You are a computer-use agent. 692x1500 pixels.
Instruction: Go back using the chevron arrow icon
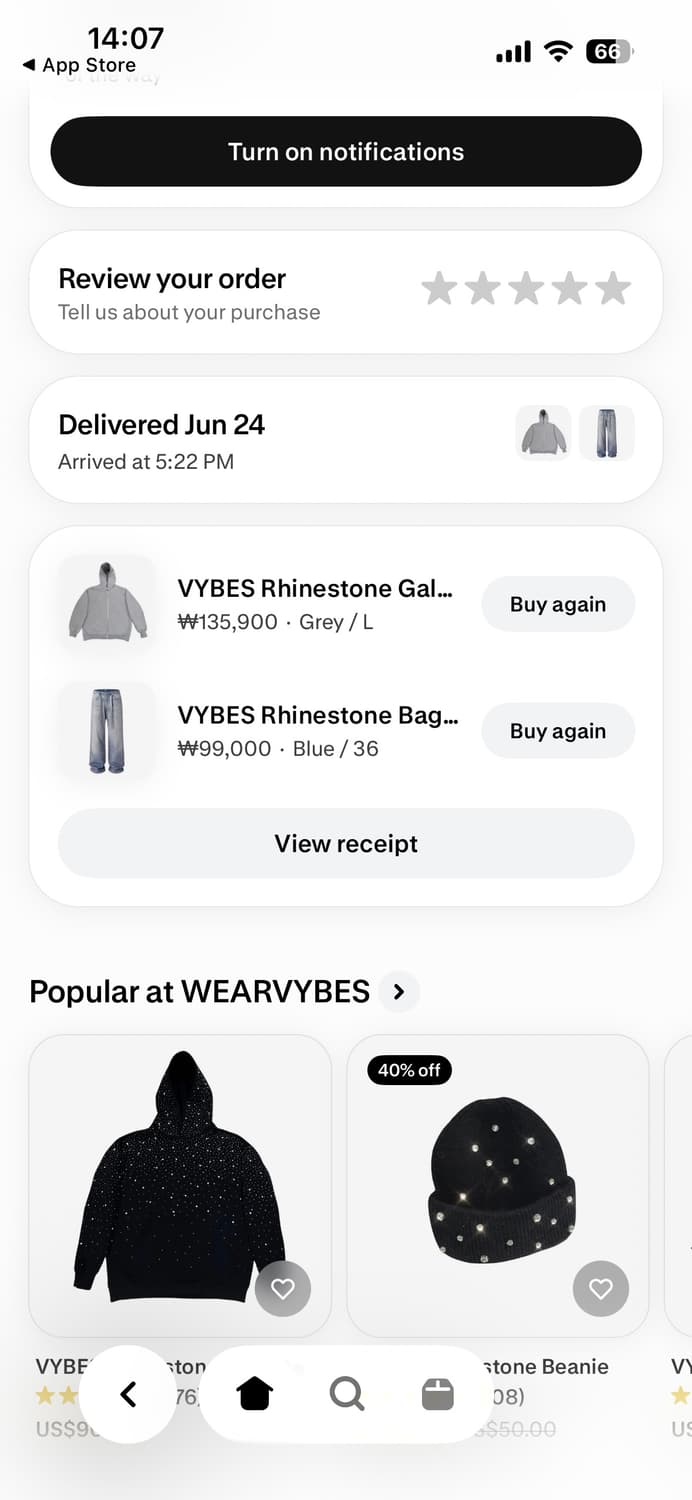pyautogui.click(x=129, y=1393)
